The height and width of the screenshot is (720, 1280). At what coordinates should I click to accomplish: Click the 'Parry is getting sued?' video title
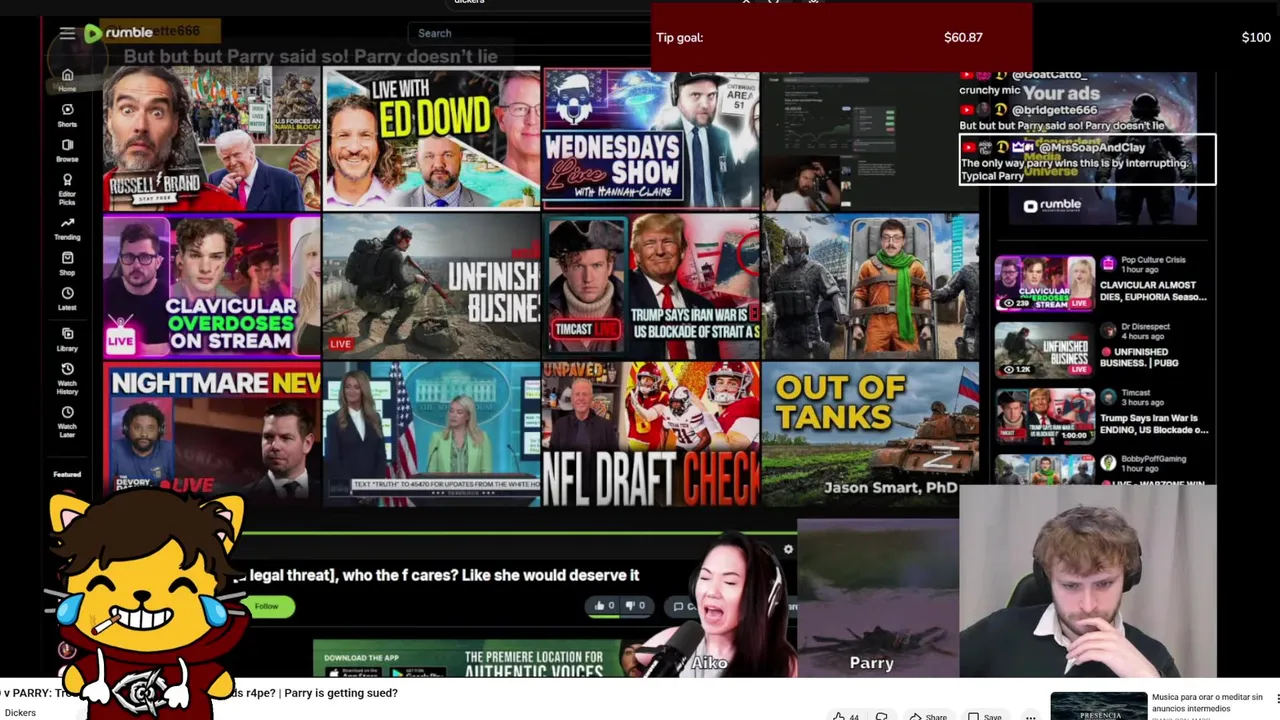341,693
